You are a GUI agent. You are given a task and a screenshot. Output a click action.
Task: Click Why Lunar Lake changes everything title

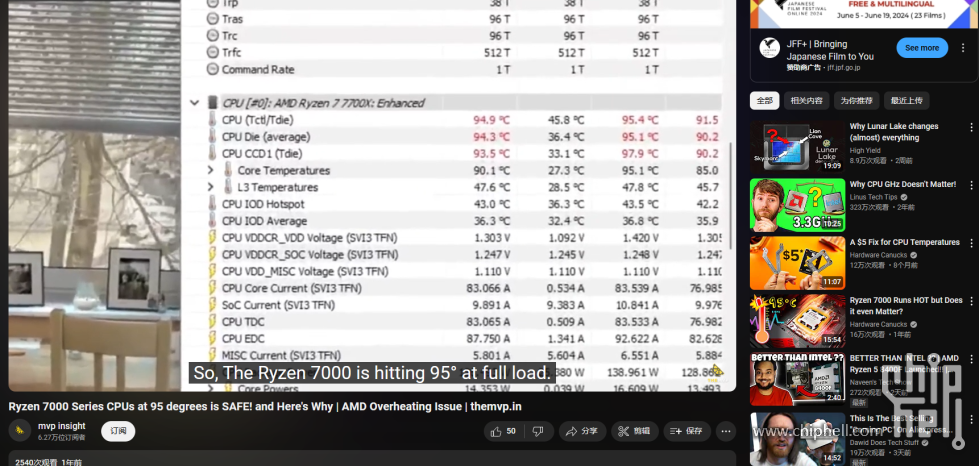[x=893, y=132]
